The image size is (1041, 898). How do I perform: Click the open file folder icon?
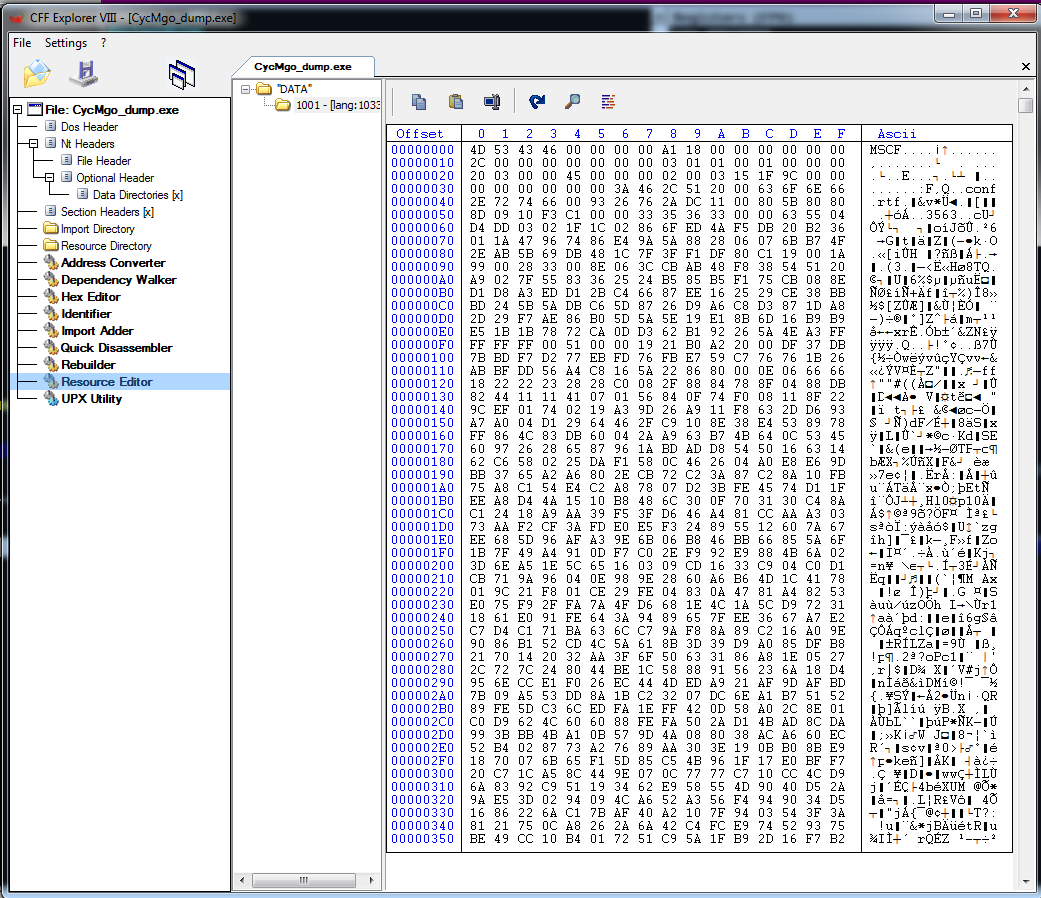pyautogui.click(x=37, y=73)
